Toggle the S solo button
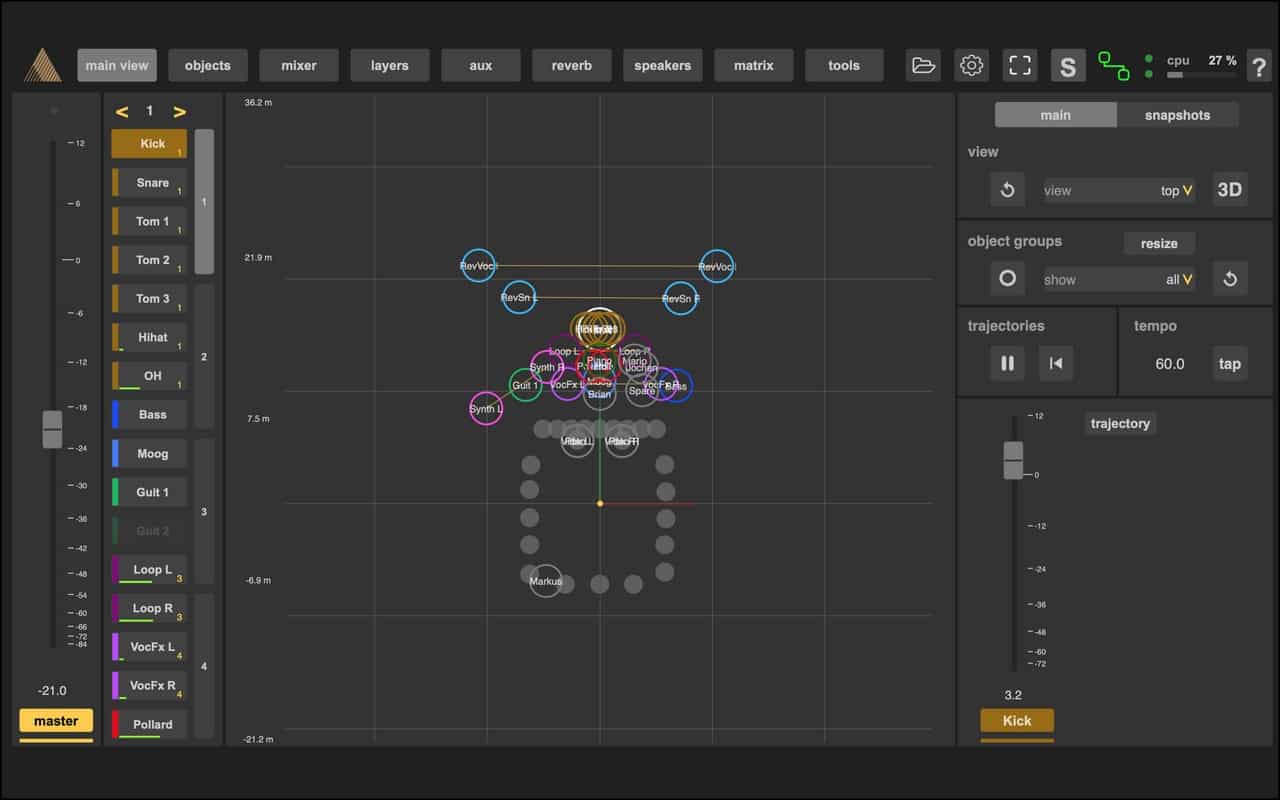The height and width of the screenshot is (800, 1280). [x=1067, y=66]
